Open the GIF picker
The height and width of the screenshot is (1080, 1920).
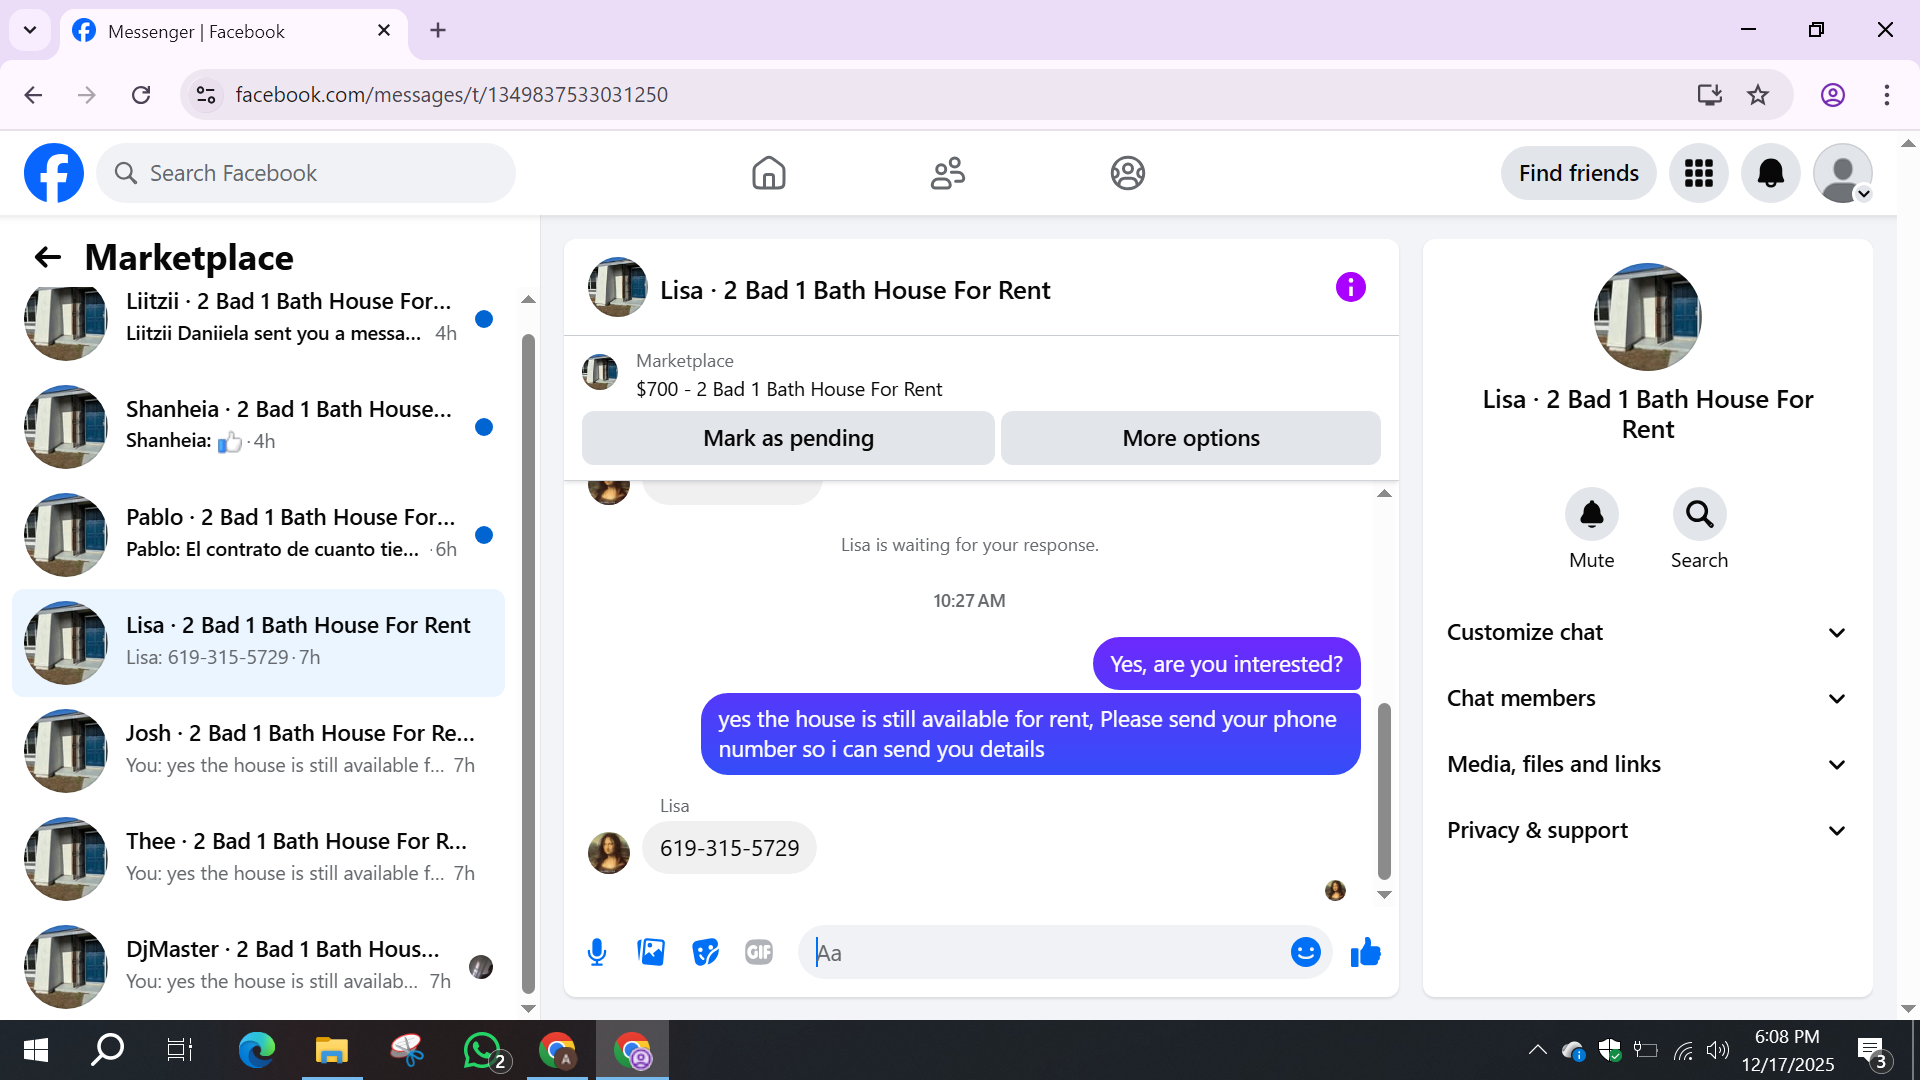tap(759, 952)
